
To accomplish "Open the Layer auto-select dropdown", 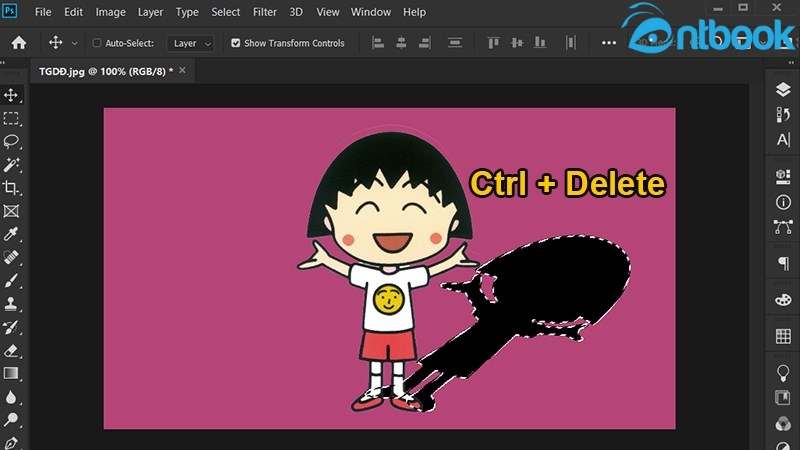I will (191, 43).
